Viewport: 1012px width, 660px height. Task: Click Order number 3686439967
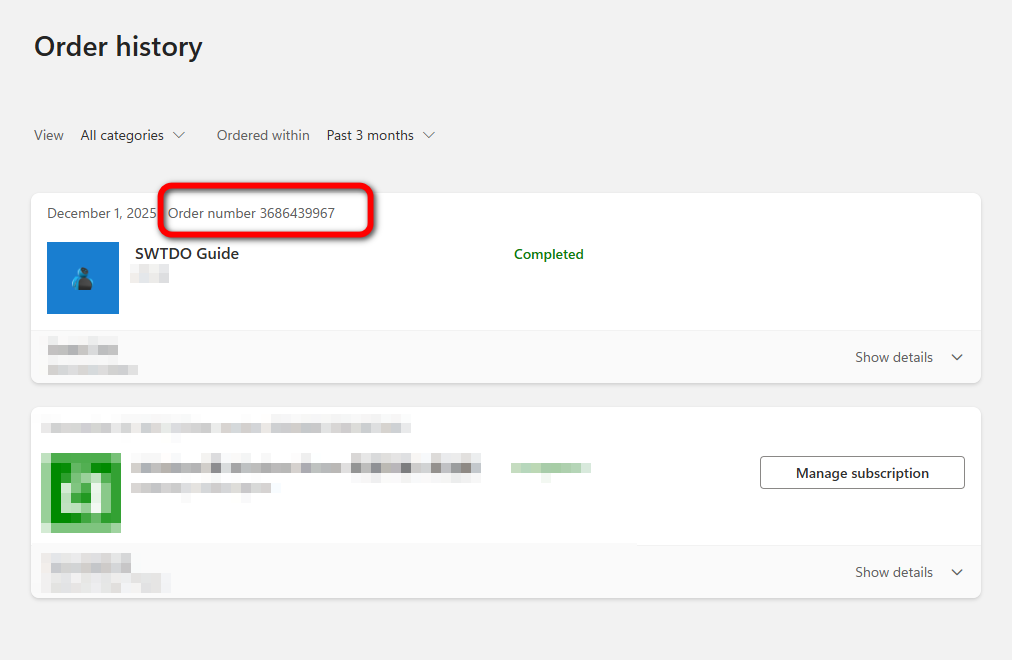coord(251,213)
